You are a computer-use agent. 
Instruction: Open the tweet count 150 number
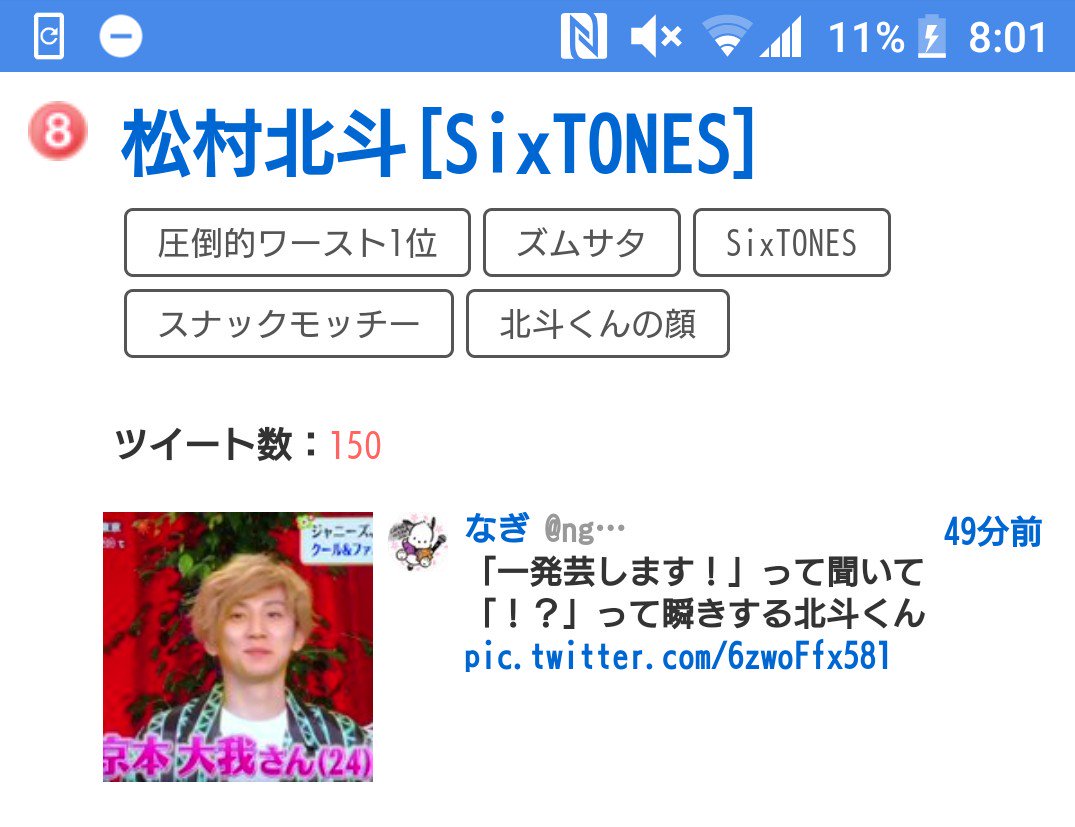click(x=355, y=445)
